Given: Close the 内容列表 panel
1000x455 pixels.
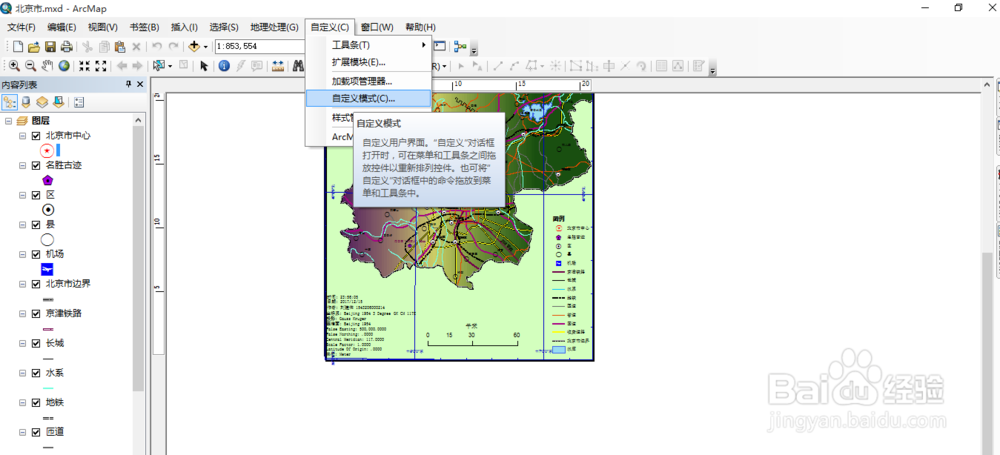Looking at the screenshot, I should [x=140, y=84].
